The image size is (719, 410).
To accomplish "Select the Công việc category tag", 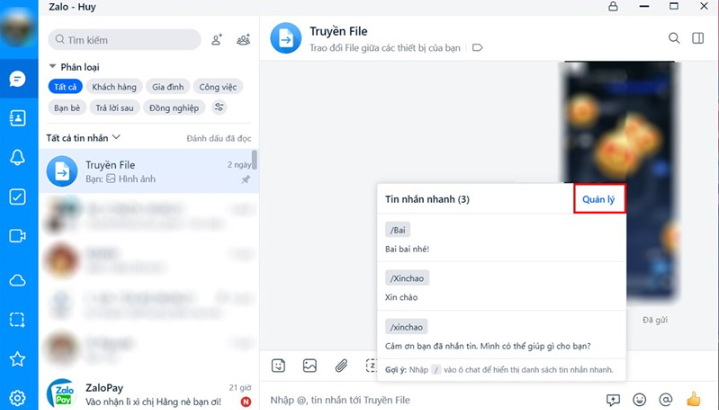I will coord(218,87).
